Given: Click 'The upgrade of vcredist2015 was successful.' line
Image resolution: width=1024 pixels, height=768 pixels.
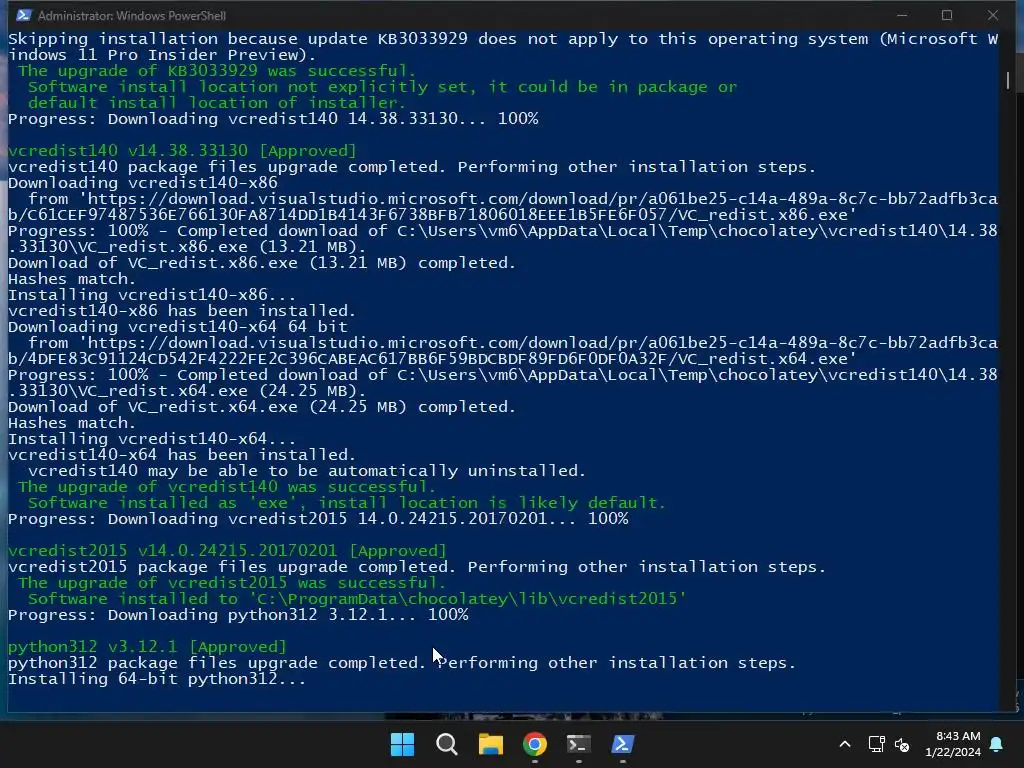Looking at the screenshot, I should 232,583.
